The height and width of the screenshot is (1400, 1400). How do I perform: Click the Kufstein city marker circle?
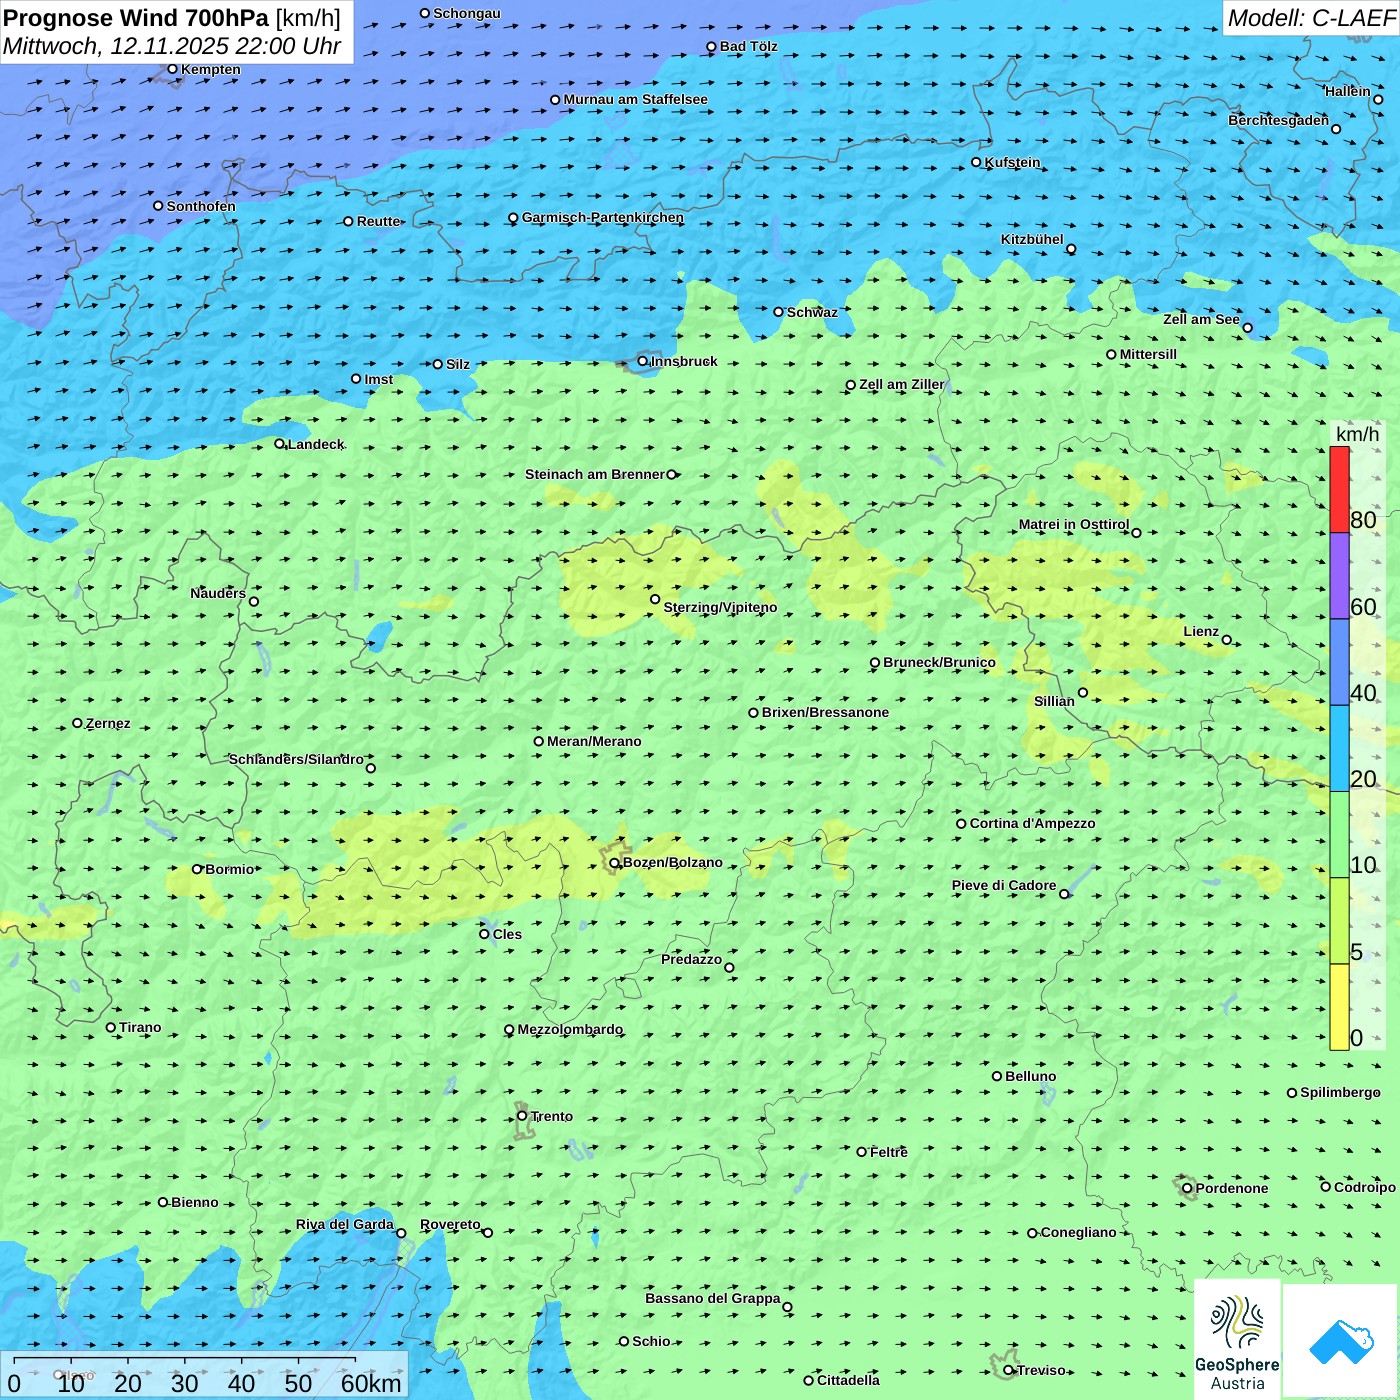[x=977, y=162]
